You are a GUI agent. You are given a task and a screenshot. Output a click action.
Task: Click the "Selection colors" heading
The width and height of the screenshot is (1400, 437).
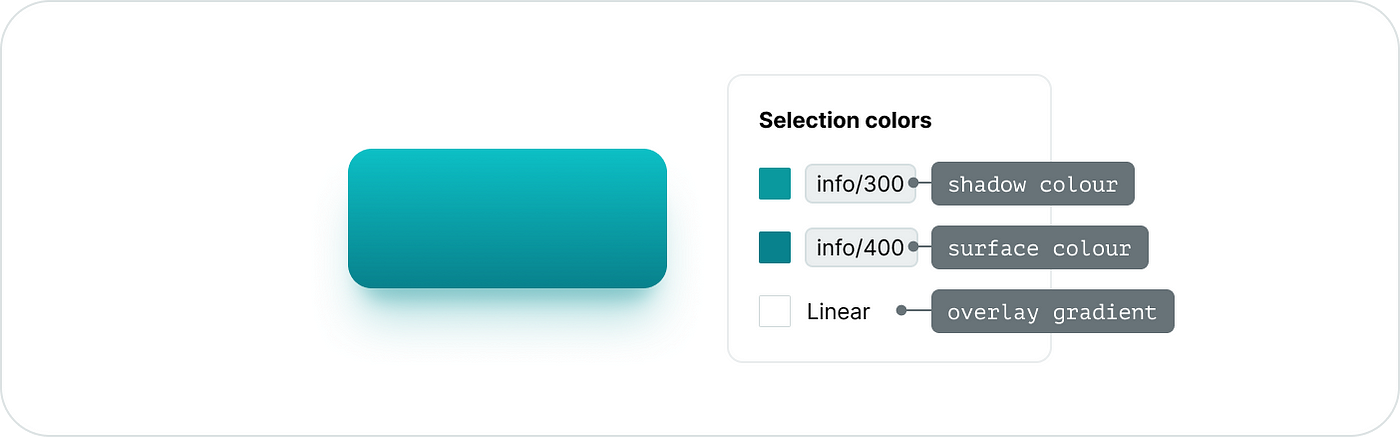tap(845, 121)
